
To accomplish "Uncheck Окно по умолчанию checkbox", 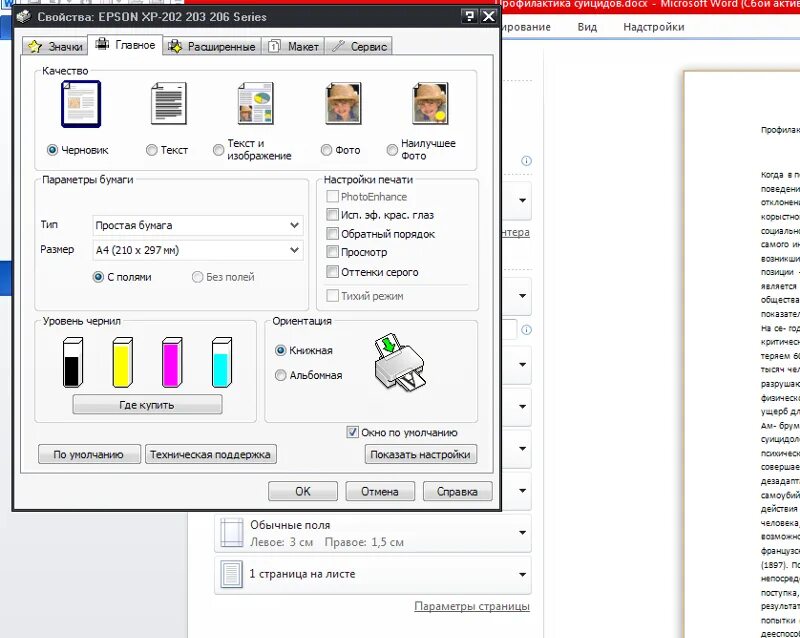I will tap(352, 432).
